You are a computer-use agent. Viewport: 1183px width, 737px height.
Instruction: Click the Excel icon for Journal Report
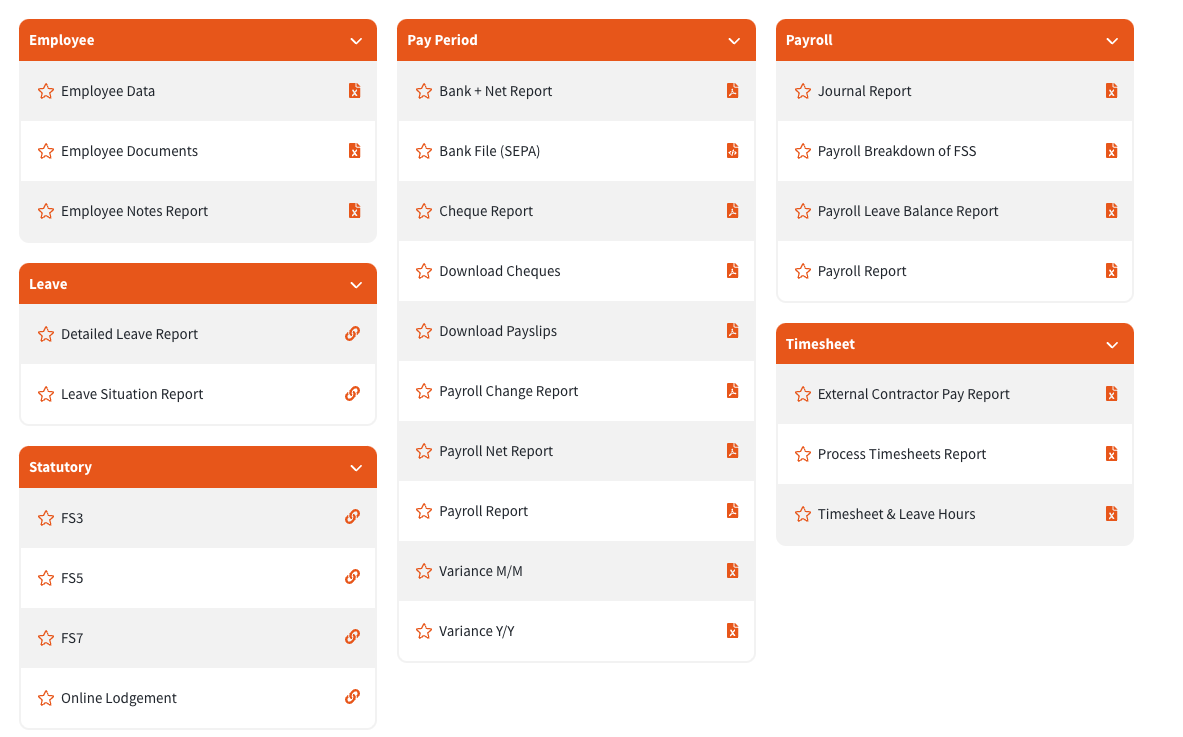pyautogui.click(x=1111, y=91)
